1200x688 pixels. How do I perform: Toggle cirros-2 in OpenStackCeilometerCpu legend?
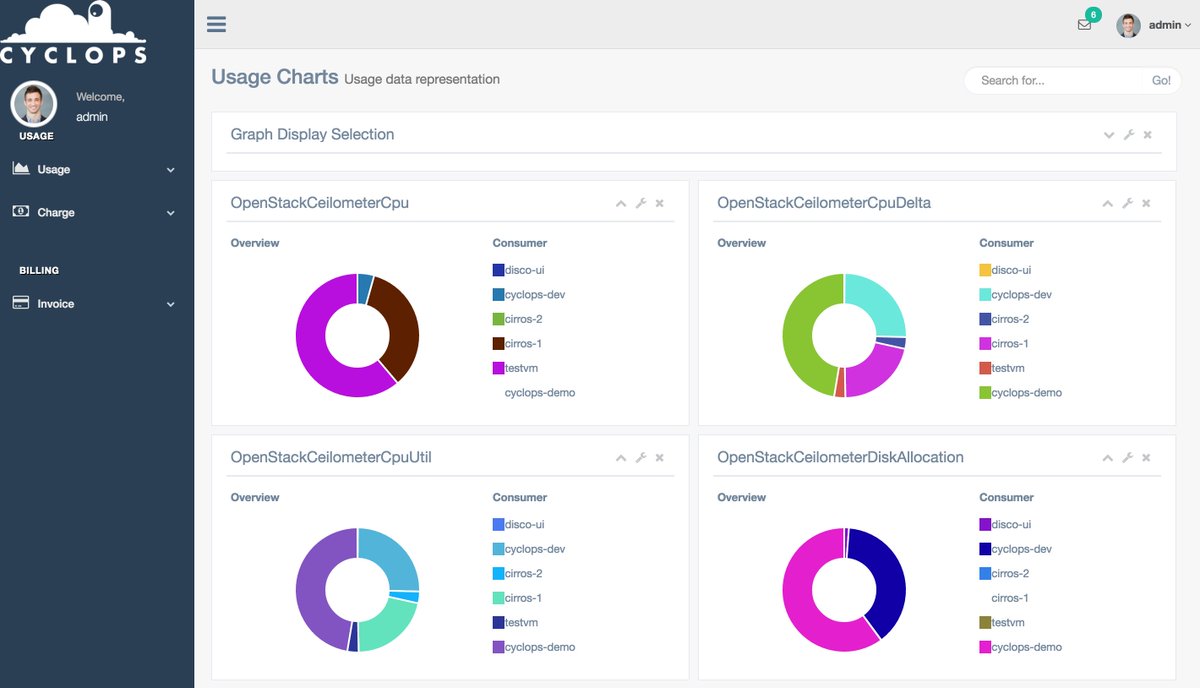518,320
